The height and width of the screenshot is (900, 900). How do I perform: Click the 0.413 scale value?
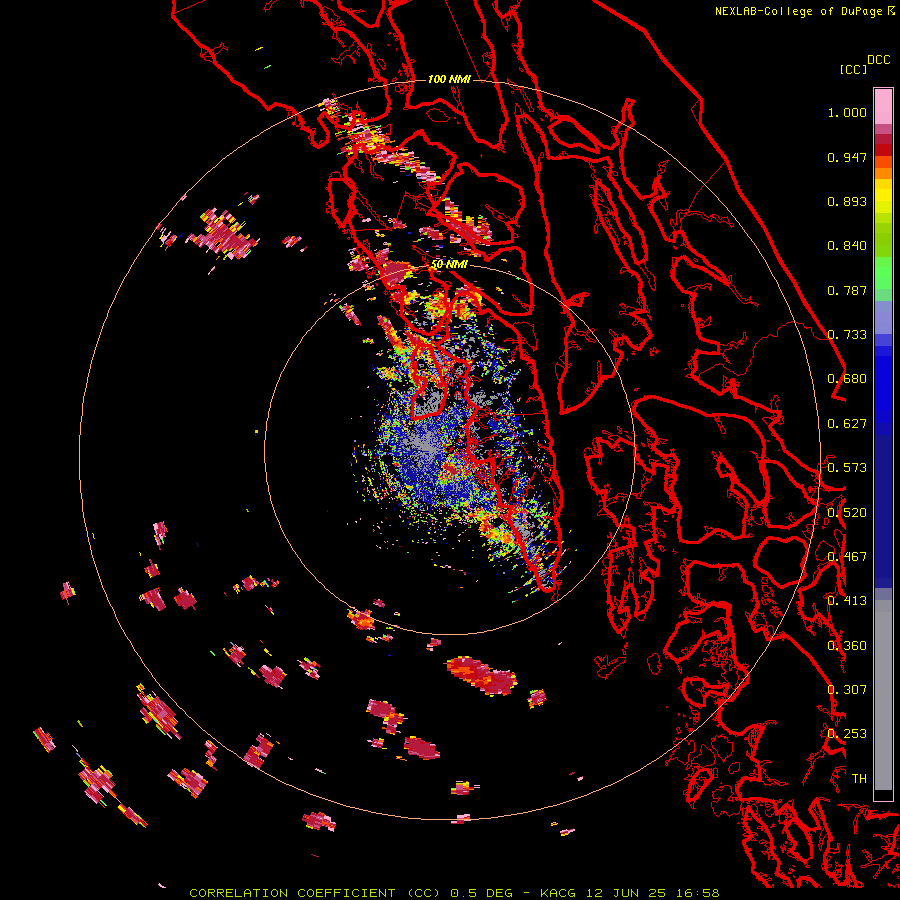coord(847,601)
